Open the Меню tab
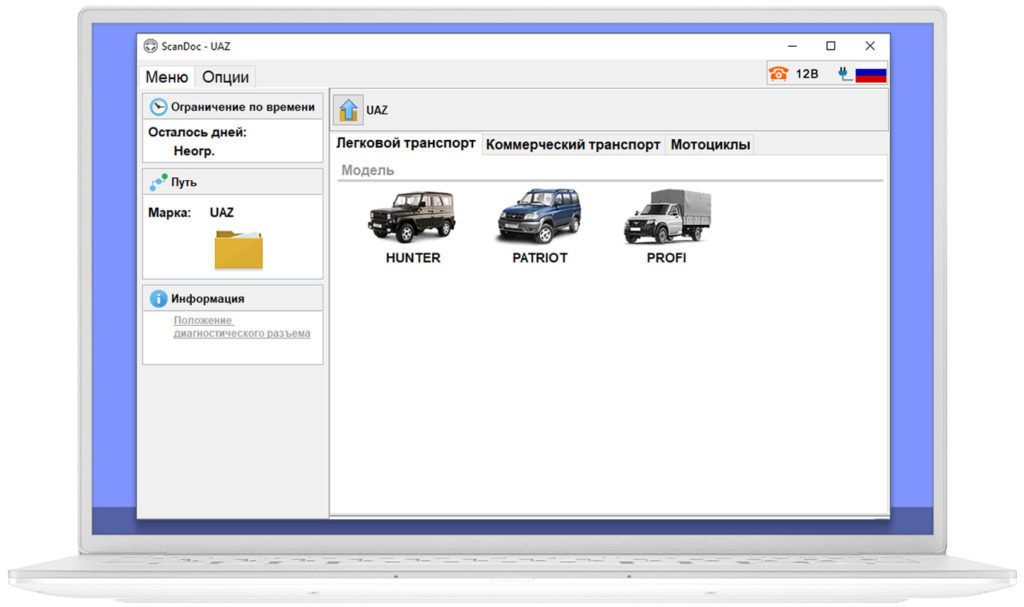 click(166, 77)
